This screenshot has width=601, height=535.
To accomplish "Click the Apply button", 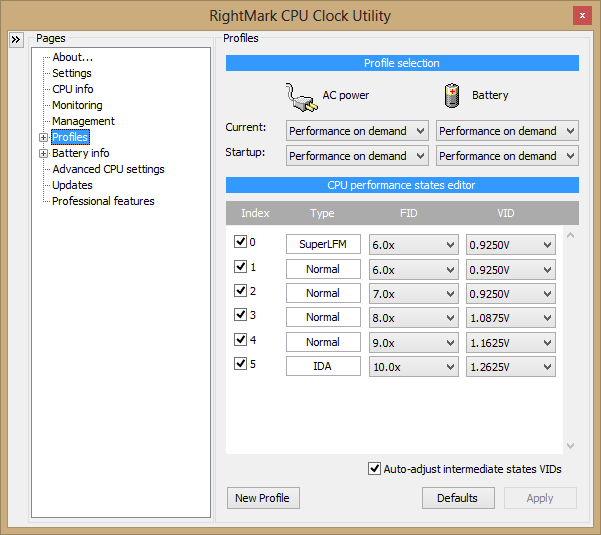I will (540, 498).
